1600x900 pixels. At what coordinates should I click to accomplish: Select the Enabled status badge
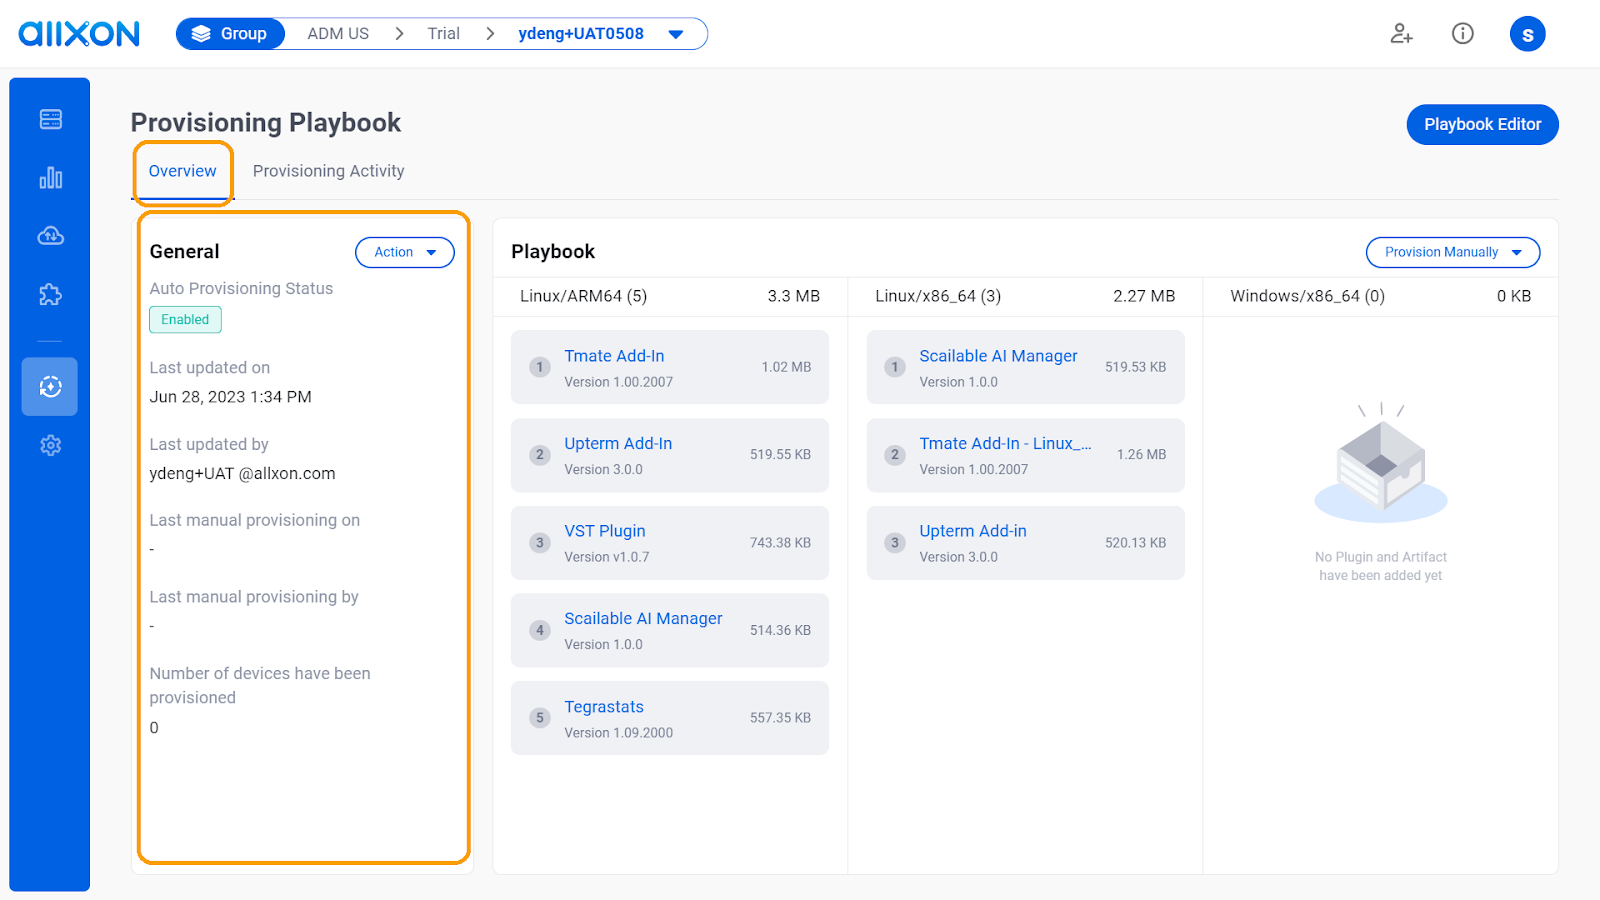point(185,320)
